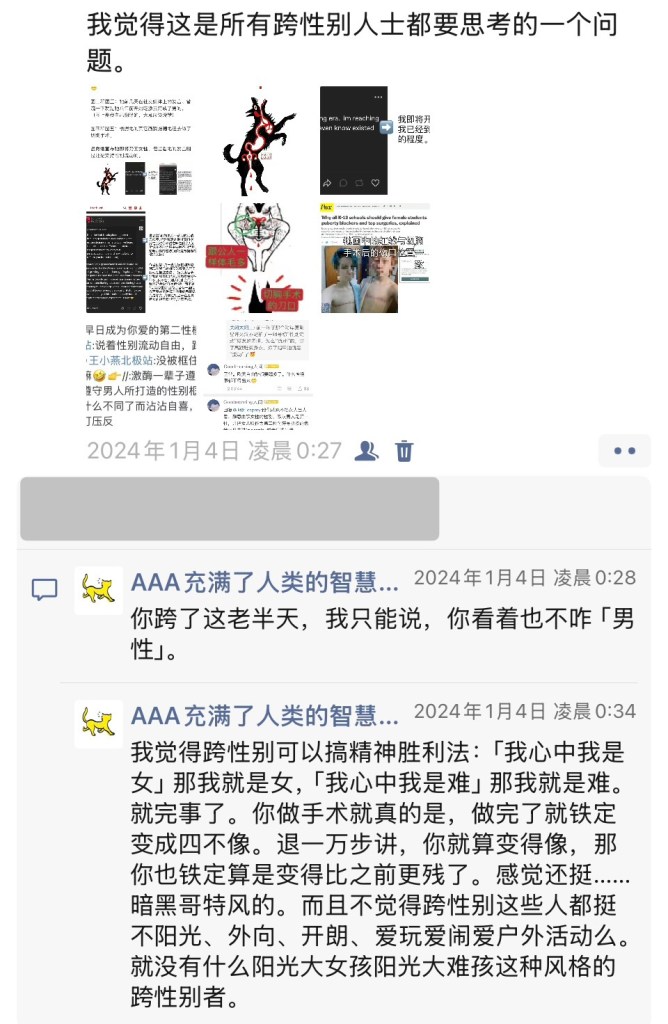Screen dimensions: 668x1024
Task: Tap the second AAA commenter name
Action: (x=265, y=716)
